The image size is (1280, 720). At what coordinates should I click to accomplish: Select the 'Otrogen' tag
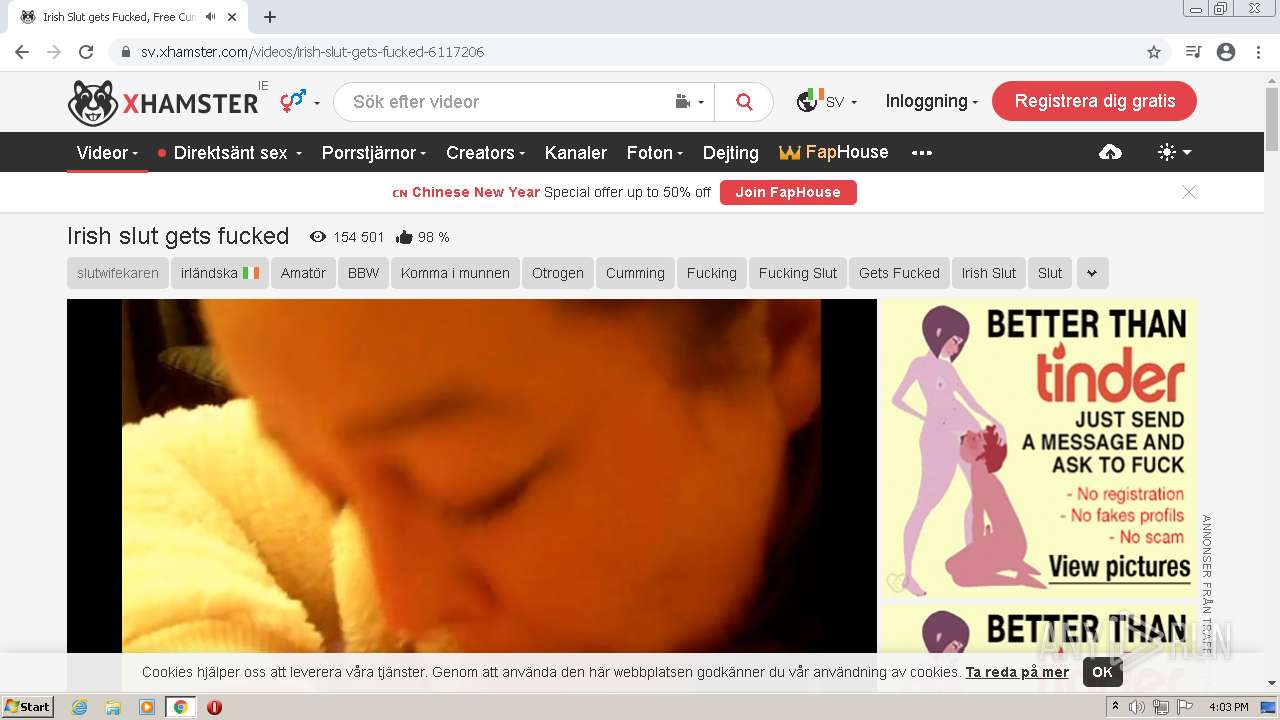(x=558, y=273)
